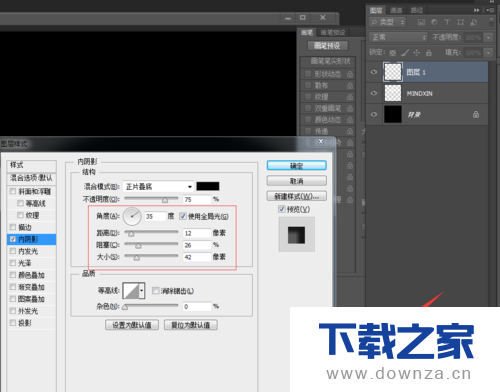Click the pixel layer filter icon in Layers panel
Screen dimensions: 500x392
click(421, 22)
